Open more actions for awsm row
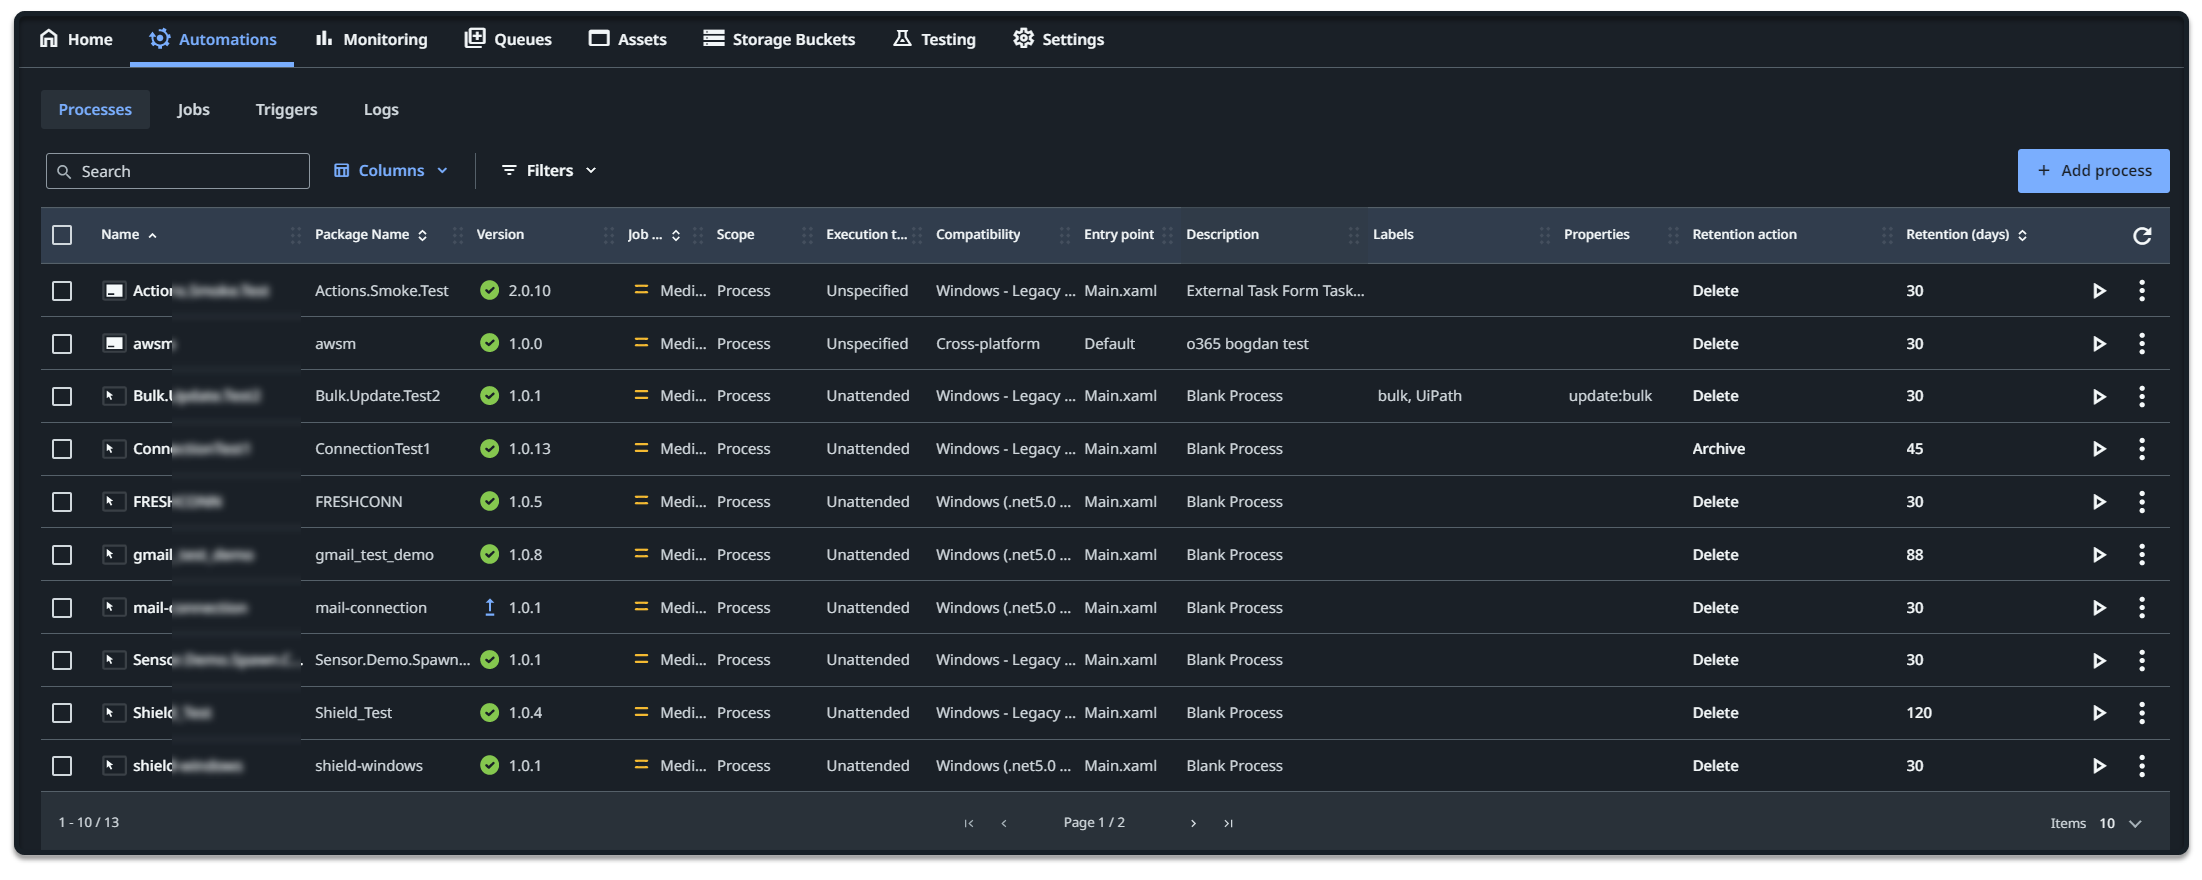Image resolution: width=2202 pixels, height=880 pixels. click(x=2142, y=344)
